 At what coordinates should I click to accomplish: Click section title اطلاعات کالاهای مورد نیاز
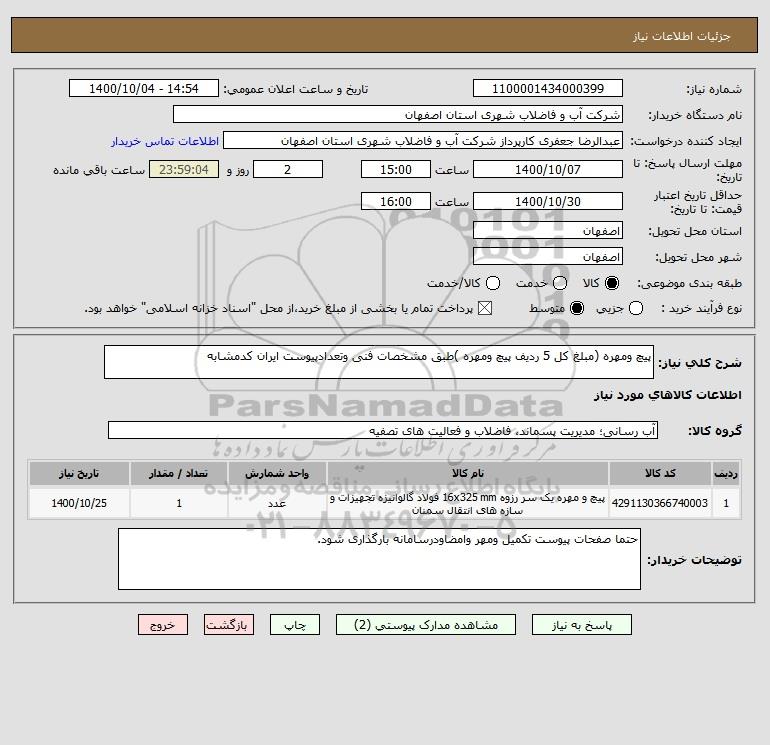coord(668,395)
